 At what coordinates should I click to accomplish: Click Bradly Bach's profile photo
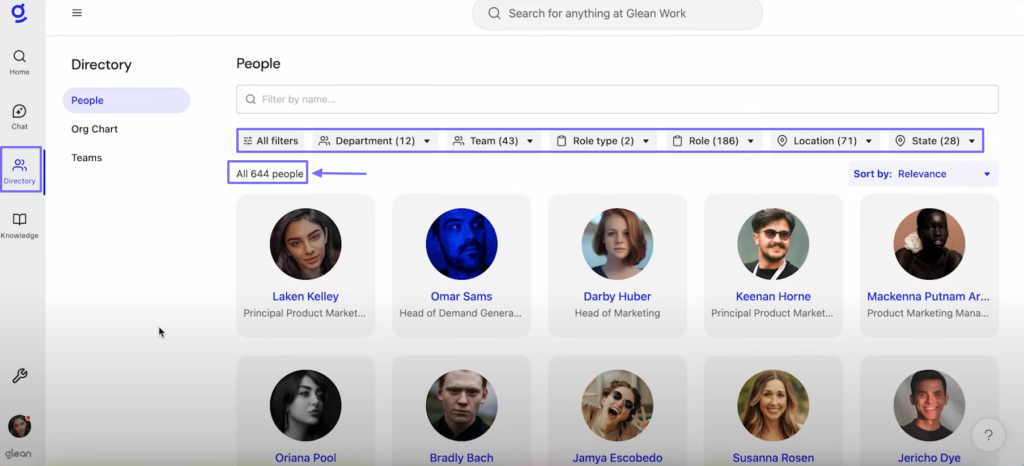pyautogui.click(x=461, y=405)
